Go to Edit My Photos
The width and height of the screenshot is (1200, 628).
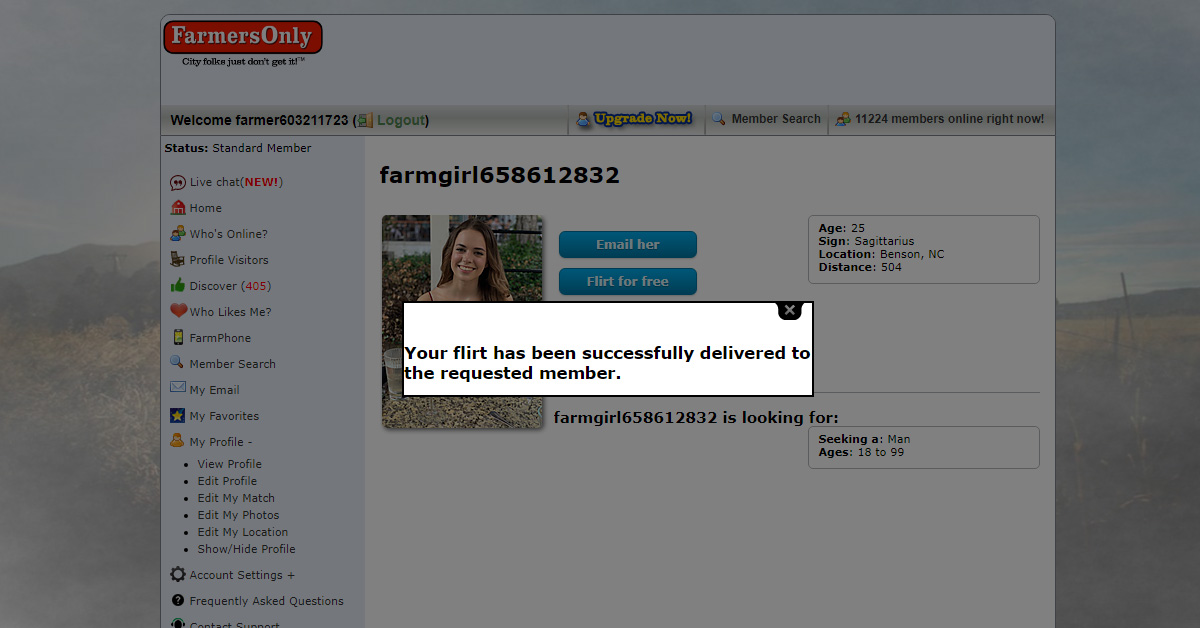coord(239,515)
